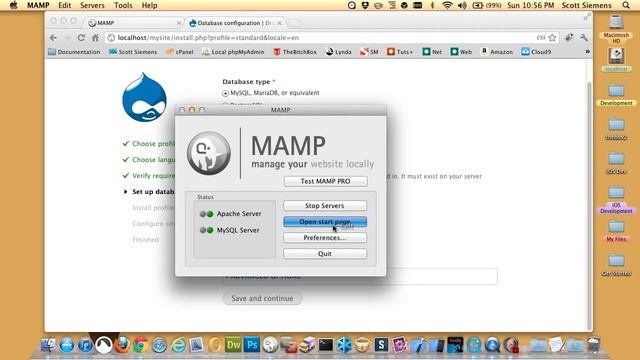Image resolution: width=640 pixels, height=360 pixels.
Task: Switch to the MAMP browser tab
Action: tap(133, 23)
